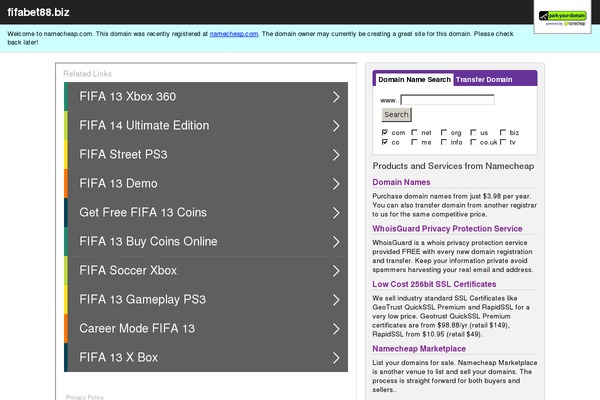Click arrow beside Get Free FIFA 13 Coins

[x=336, y=213]
